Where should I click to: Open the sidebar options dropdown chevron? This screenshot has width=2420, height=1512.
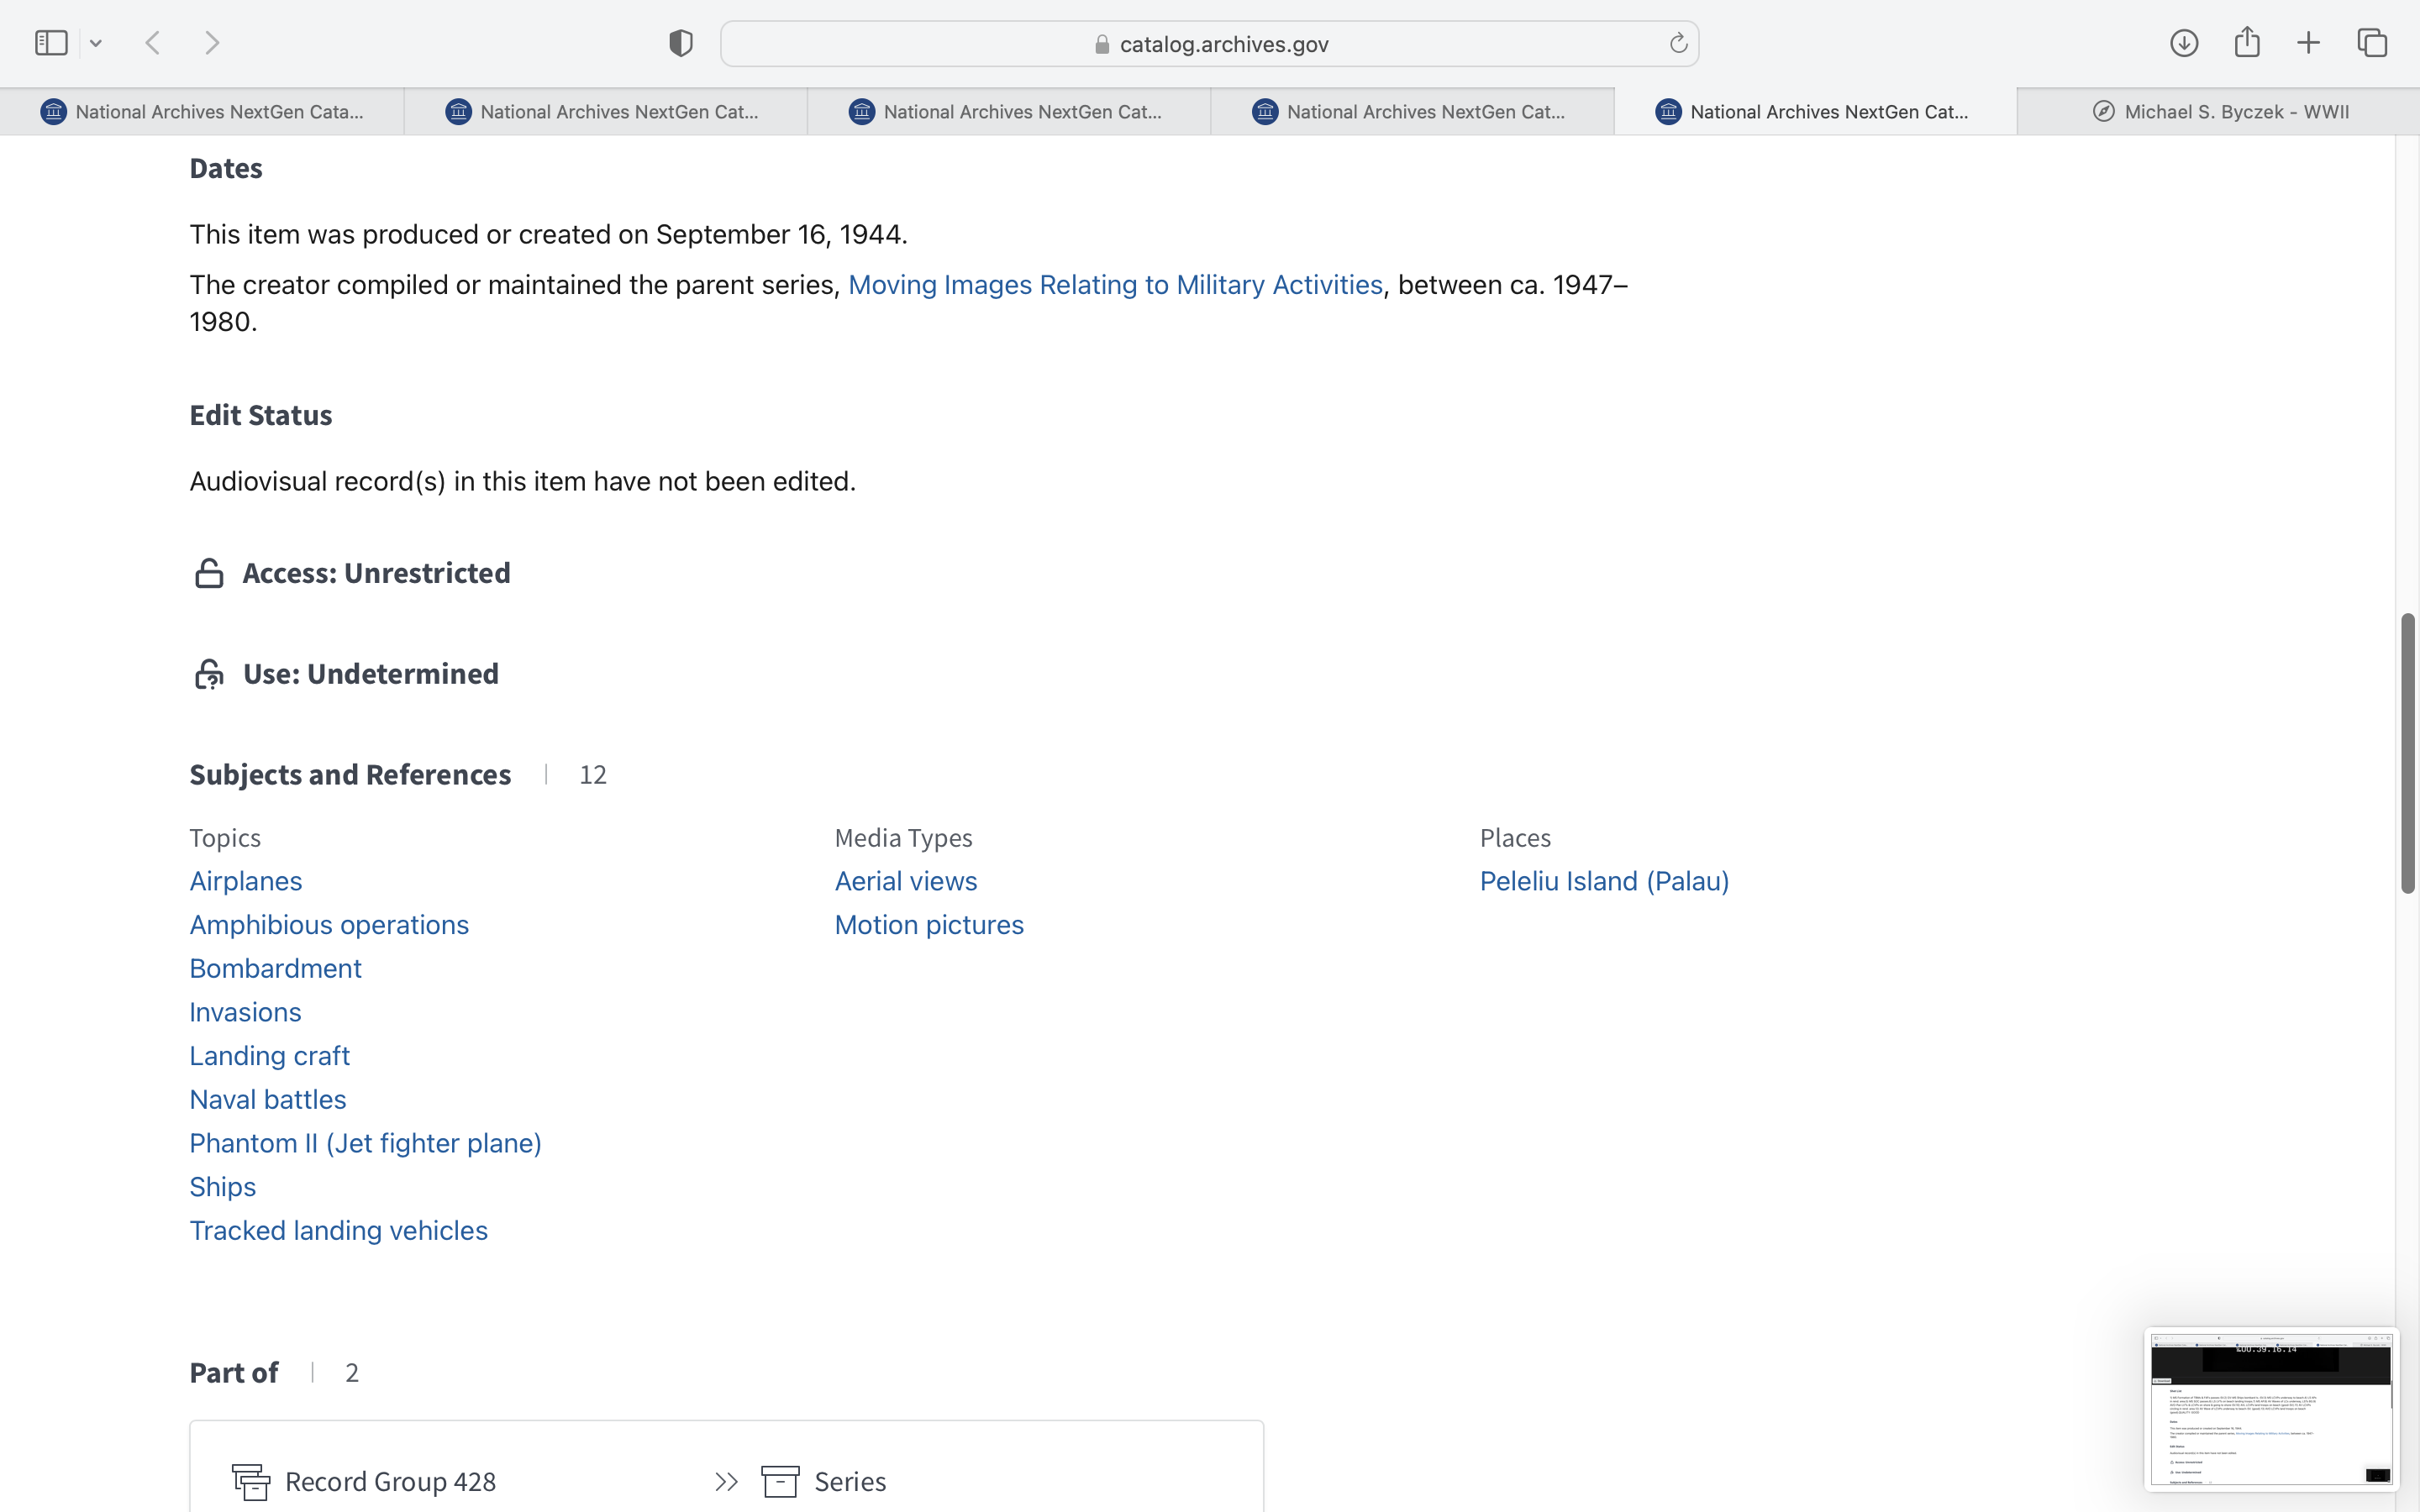point(96,43)
